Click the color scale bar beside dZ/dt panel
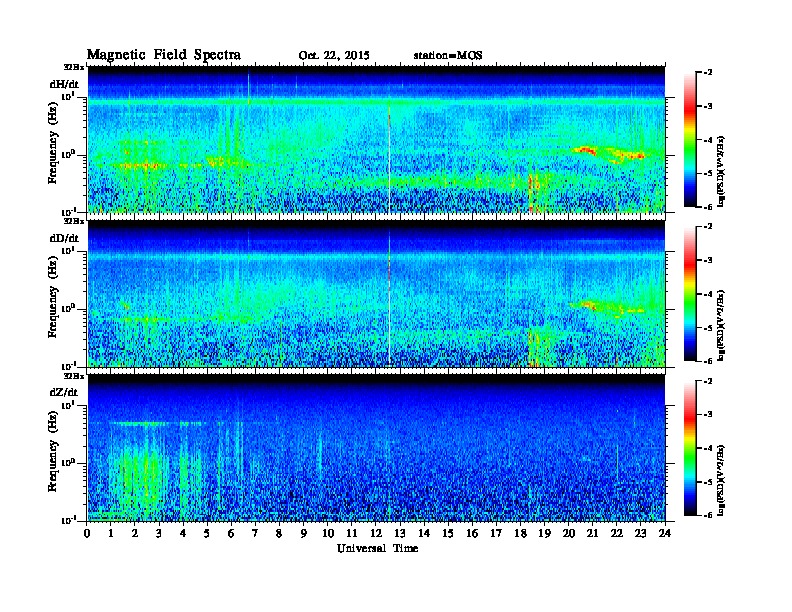The image size is (792, 612). pos(690,448)
